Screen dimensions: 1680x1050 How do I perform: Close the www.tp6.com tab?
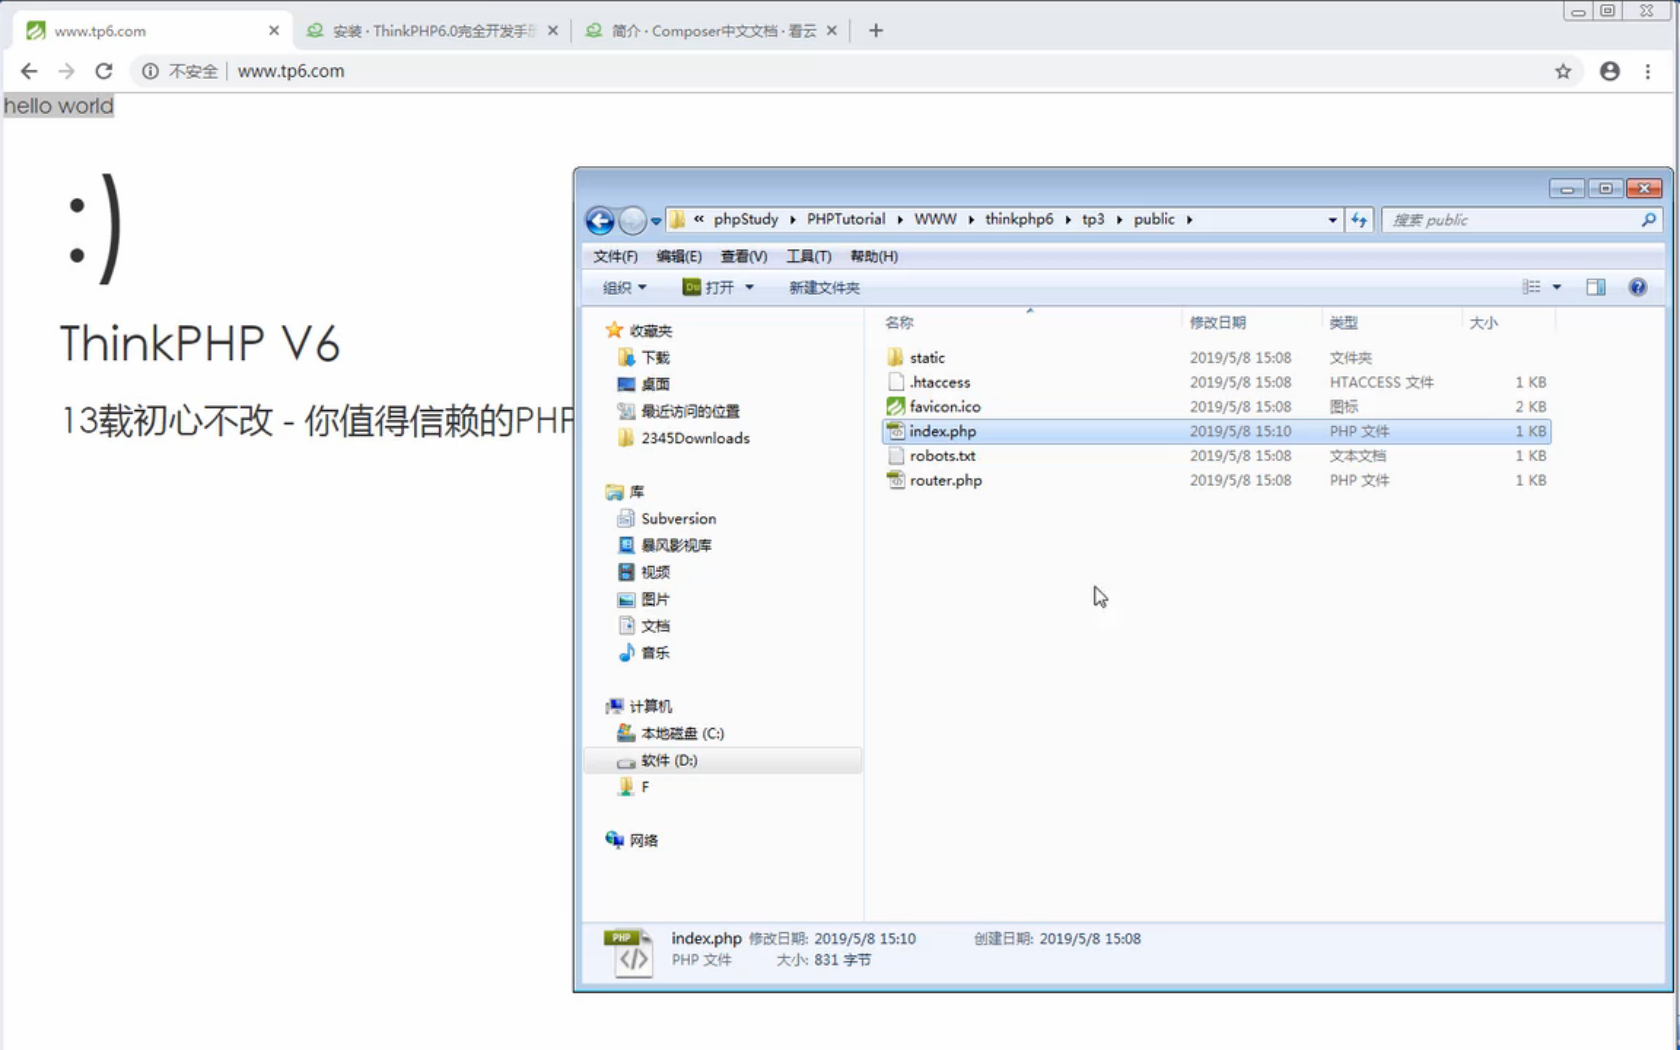274,31
